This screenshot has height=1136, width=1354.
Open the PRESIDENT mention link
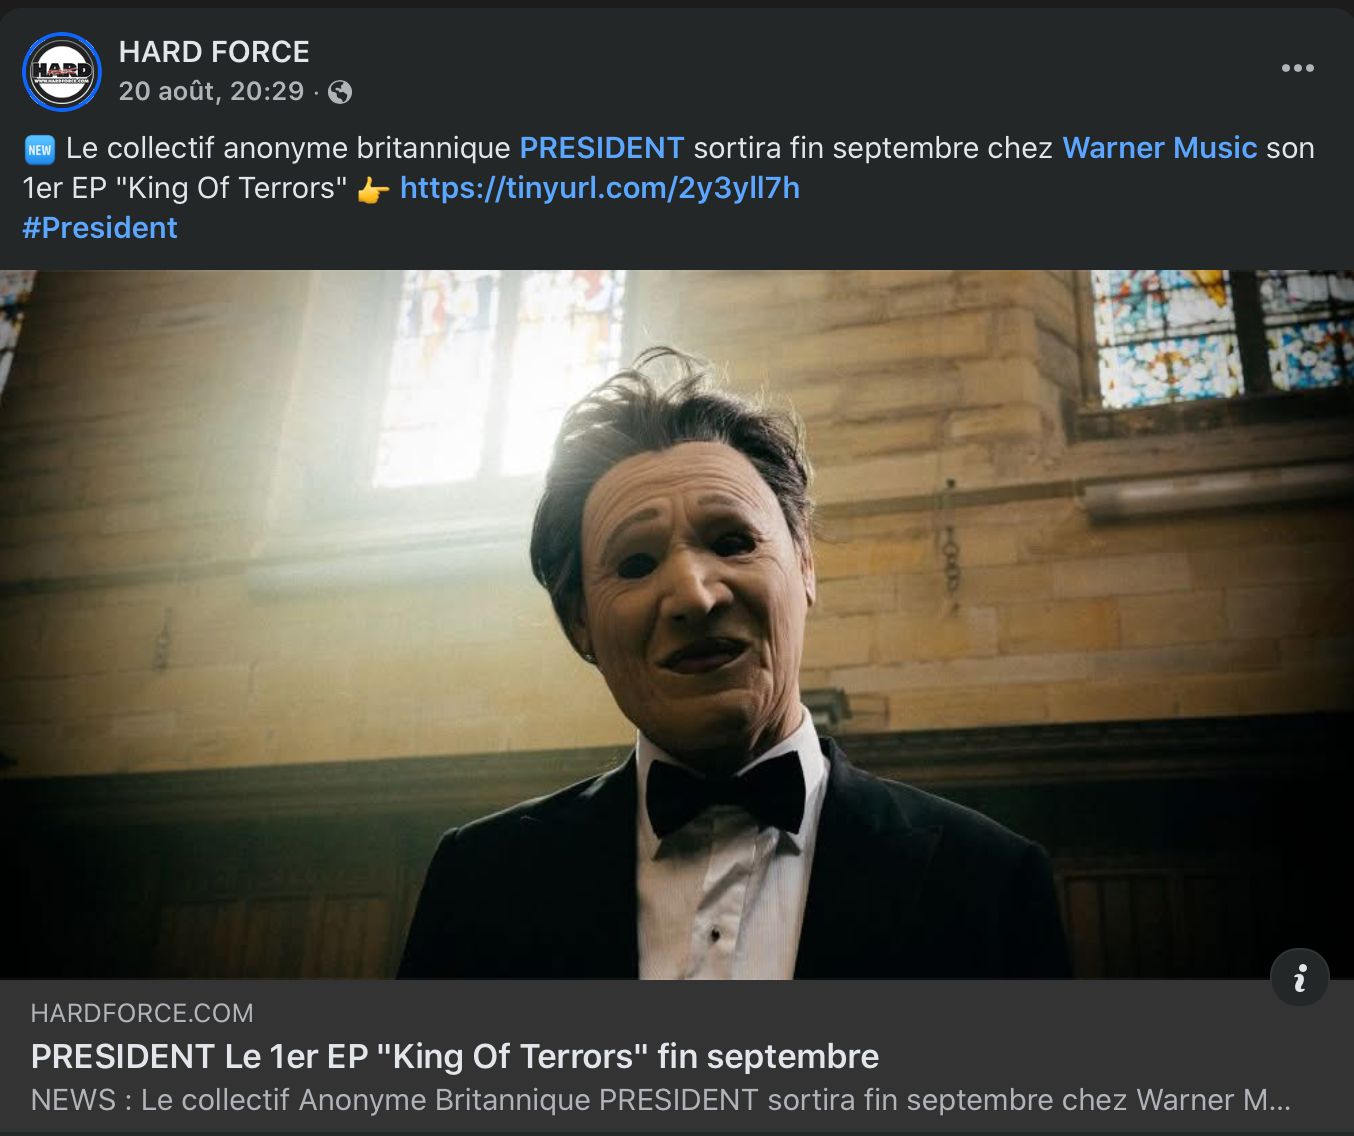pyautogui.click(x=602, y=148)
